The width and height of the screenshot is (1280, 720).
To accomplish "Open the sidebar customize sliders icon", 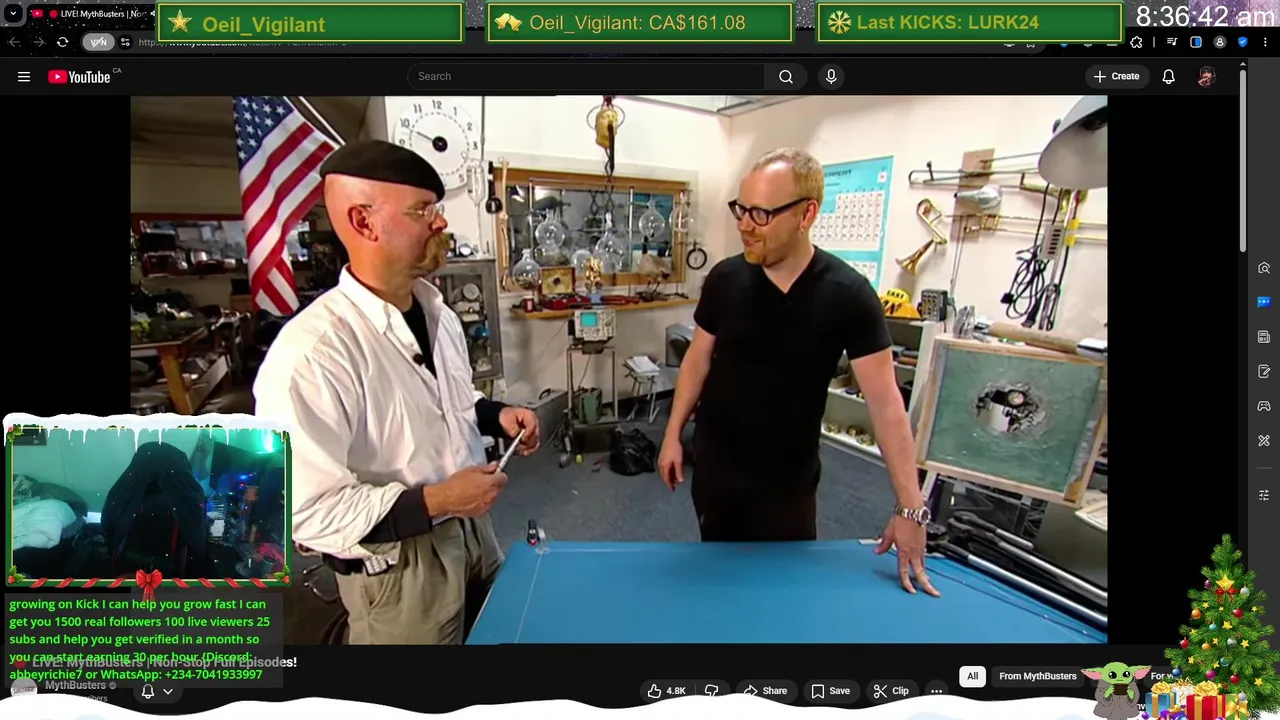I will (1264, 495).
